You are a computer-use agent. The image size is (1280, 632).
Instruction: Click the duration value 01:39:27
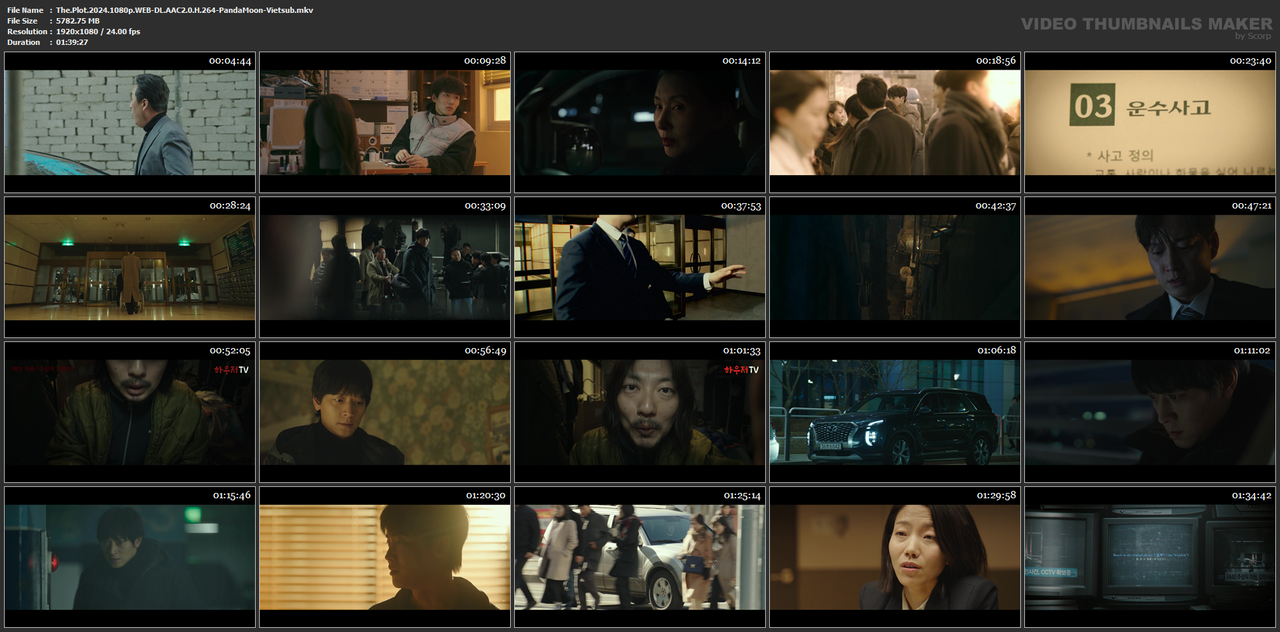click(x=72, y=42)
